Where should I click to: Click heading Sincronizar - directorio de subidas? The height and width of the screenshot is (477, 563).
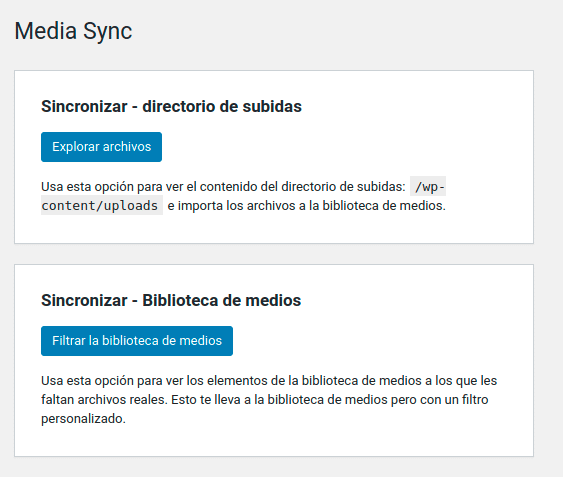[171, 106]
